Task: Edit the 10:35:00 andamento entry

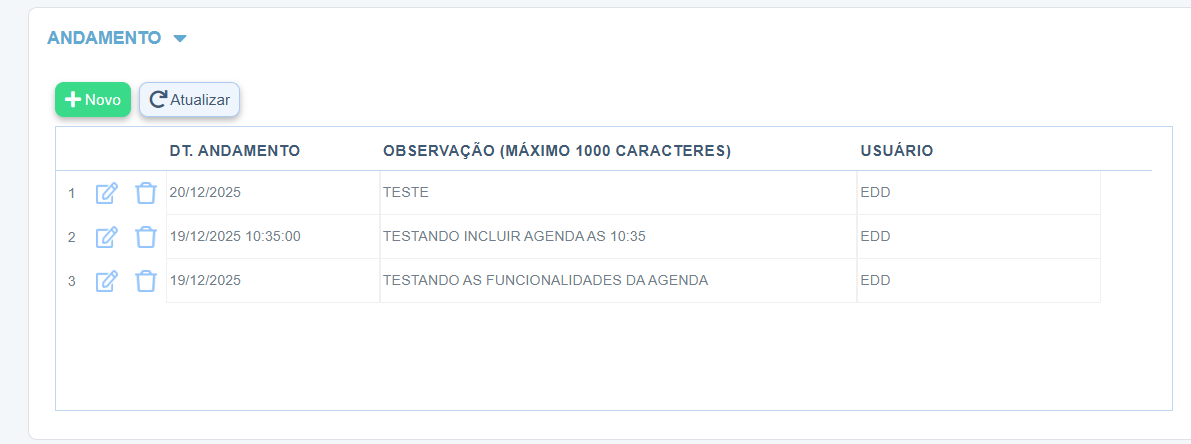Action: 106,237
